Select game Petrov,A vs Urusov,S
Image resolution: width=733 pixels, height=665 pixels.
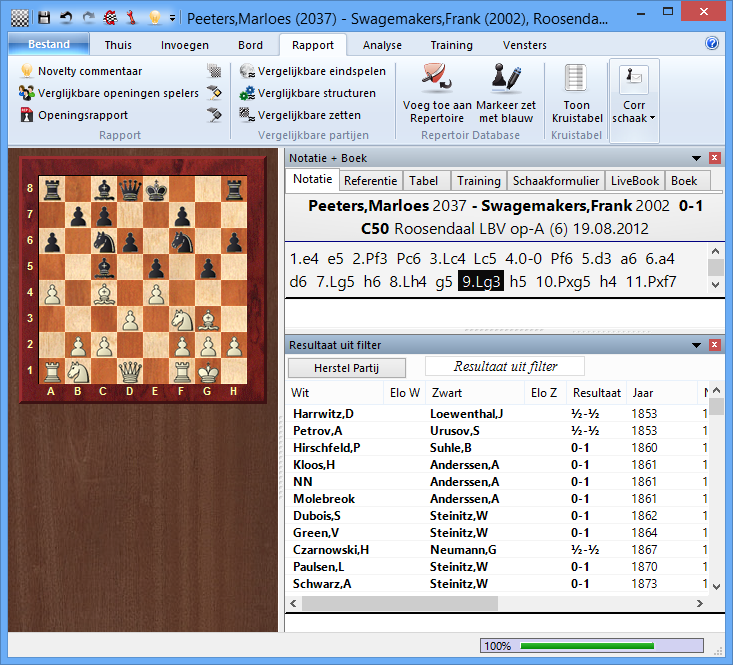click(496, 430)
